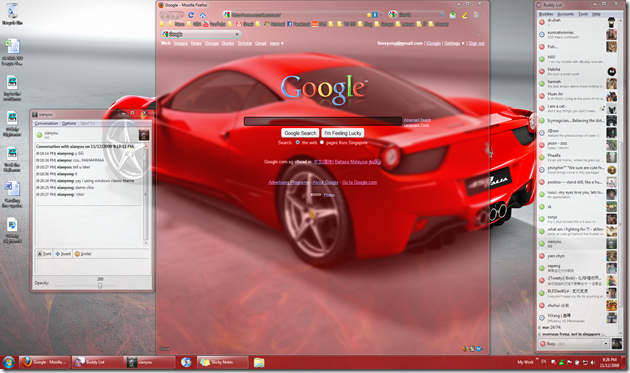The image size is (630, 373).
Task: Click the dr.shah buddy avatar
Action: (611, 22)
